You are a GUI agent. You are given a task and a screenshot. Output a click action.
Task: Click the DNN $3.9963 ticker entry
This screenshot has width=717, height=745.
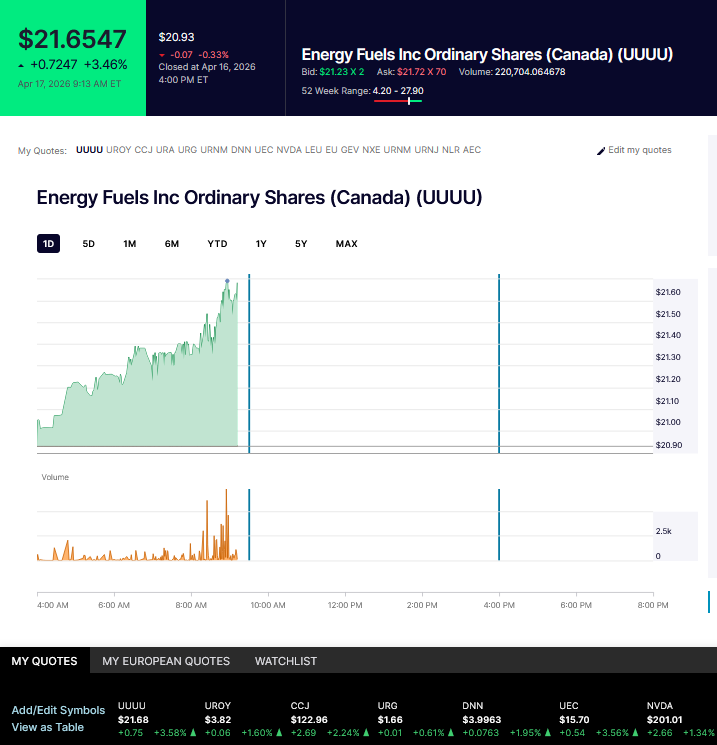pos(507,719)
